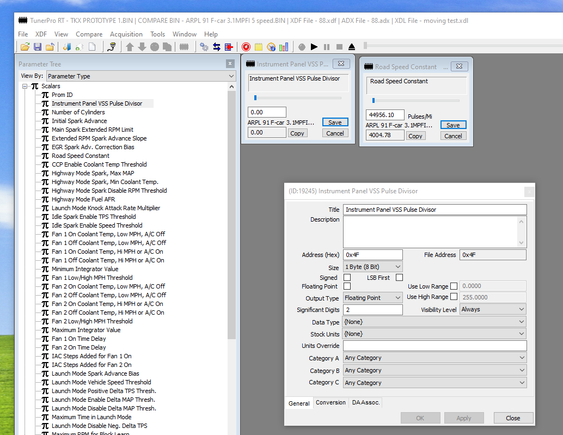The width and height of the screenshot is (563, 435).
Task: Switch to the Conversion tab
Action: (x=330, y=402)
